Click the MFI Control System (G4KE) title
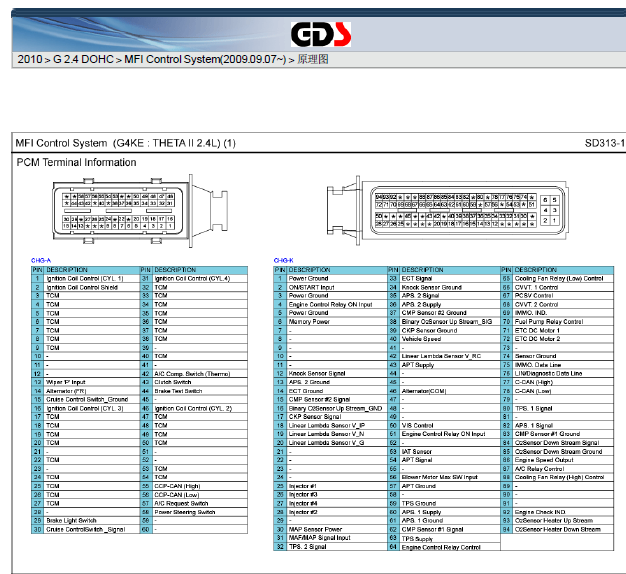Image resolution: width=626 pixels, height=574 pixels. (126, 143)
